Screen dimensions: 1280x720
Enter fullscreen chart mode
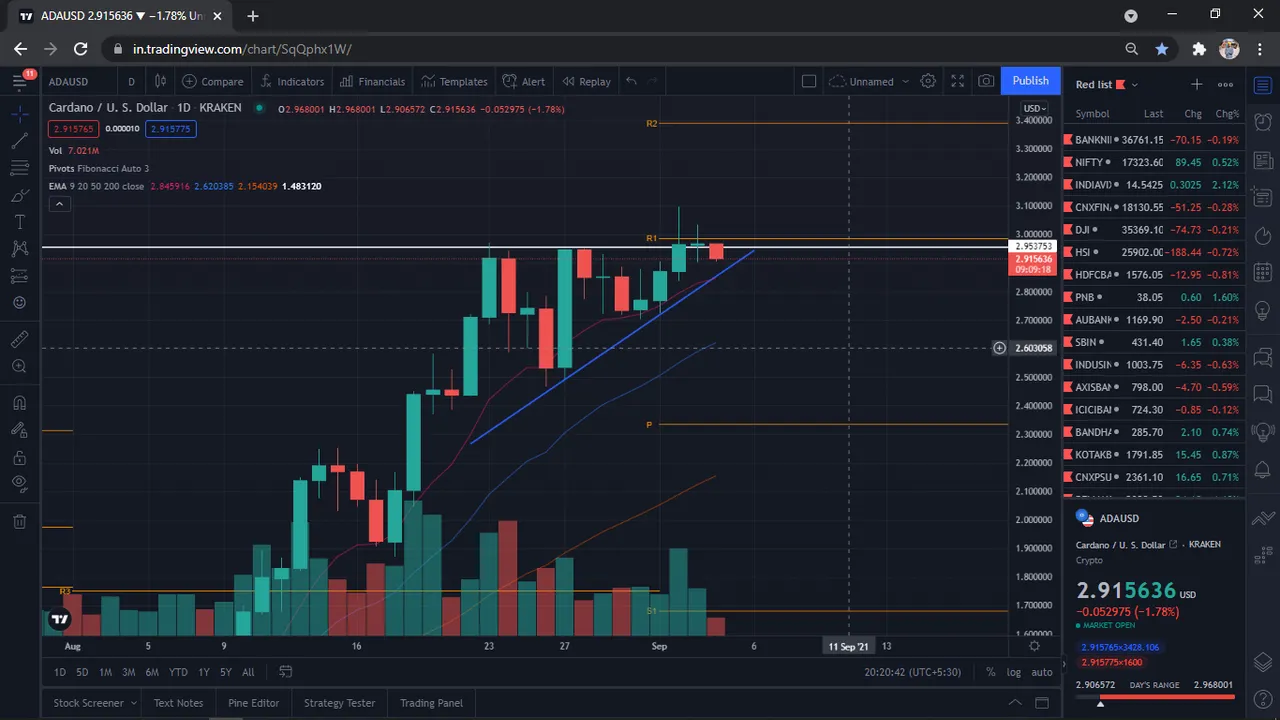(x=957, y=81)
